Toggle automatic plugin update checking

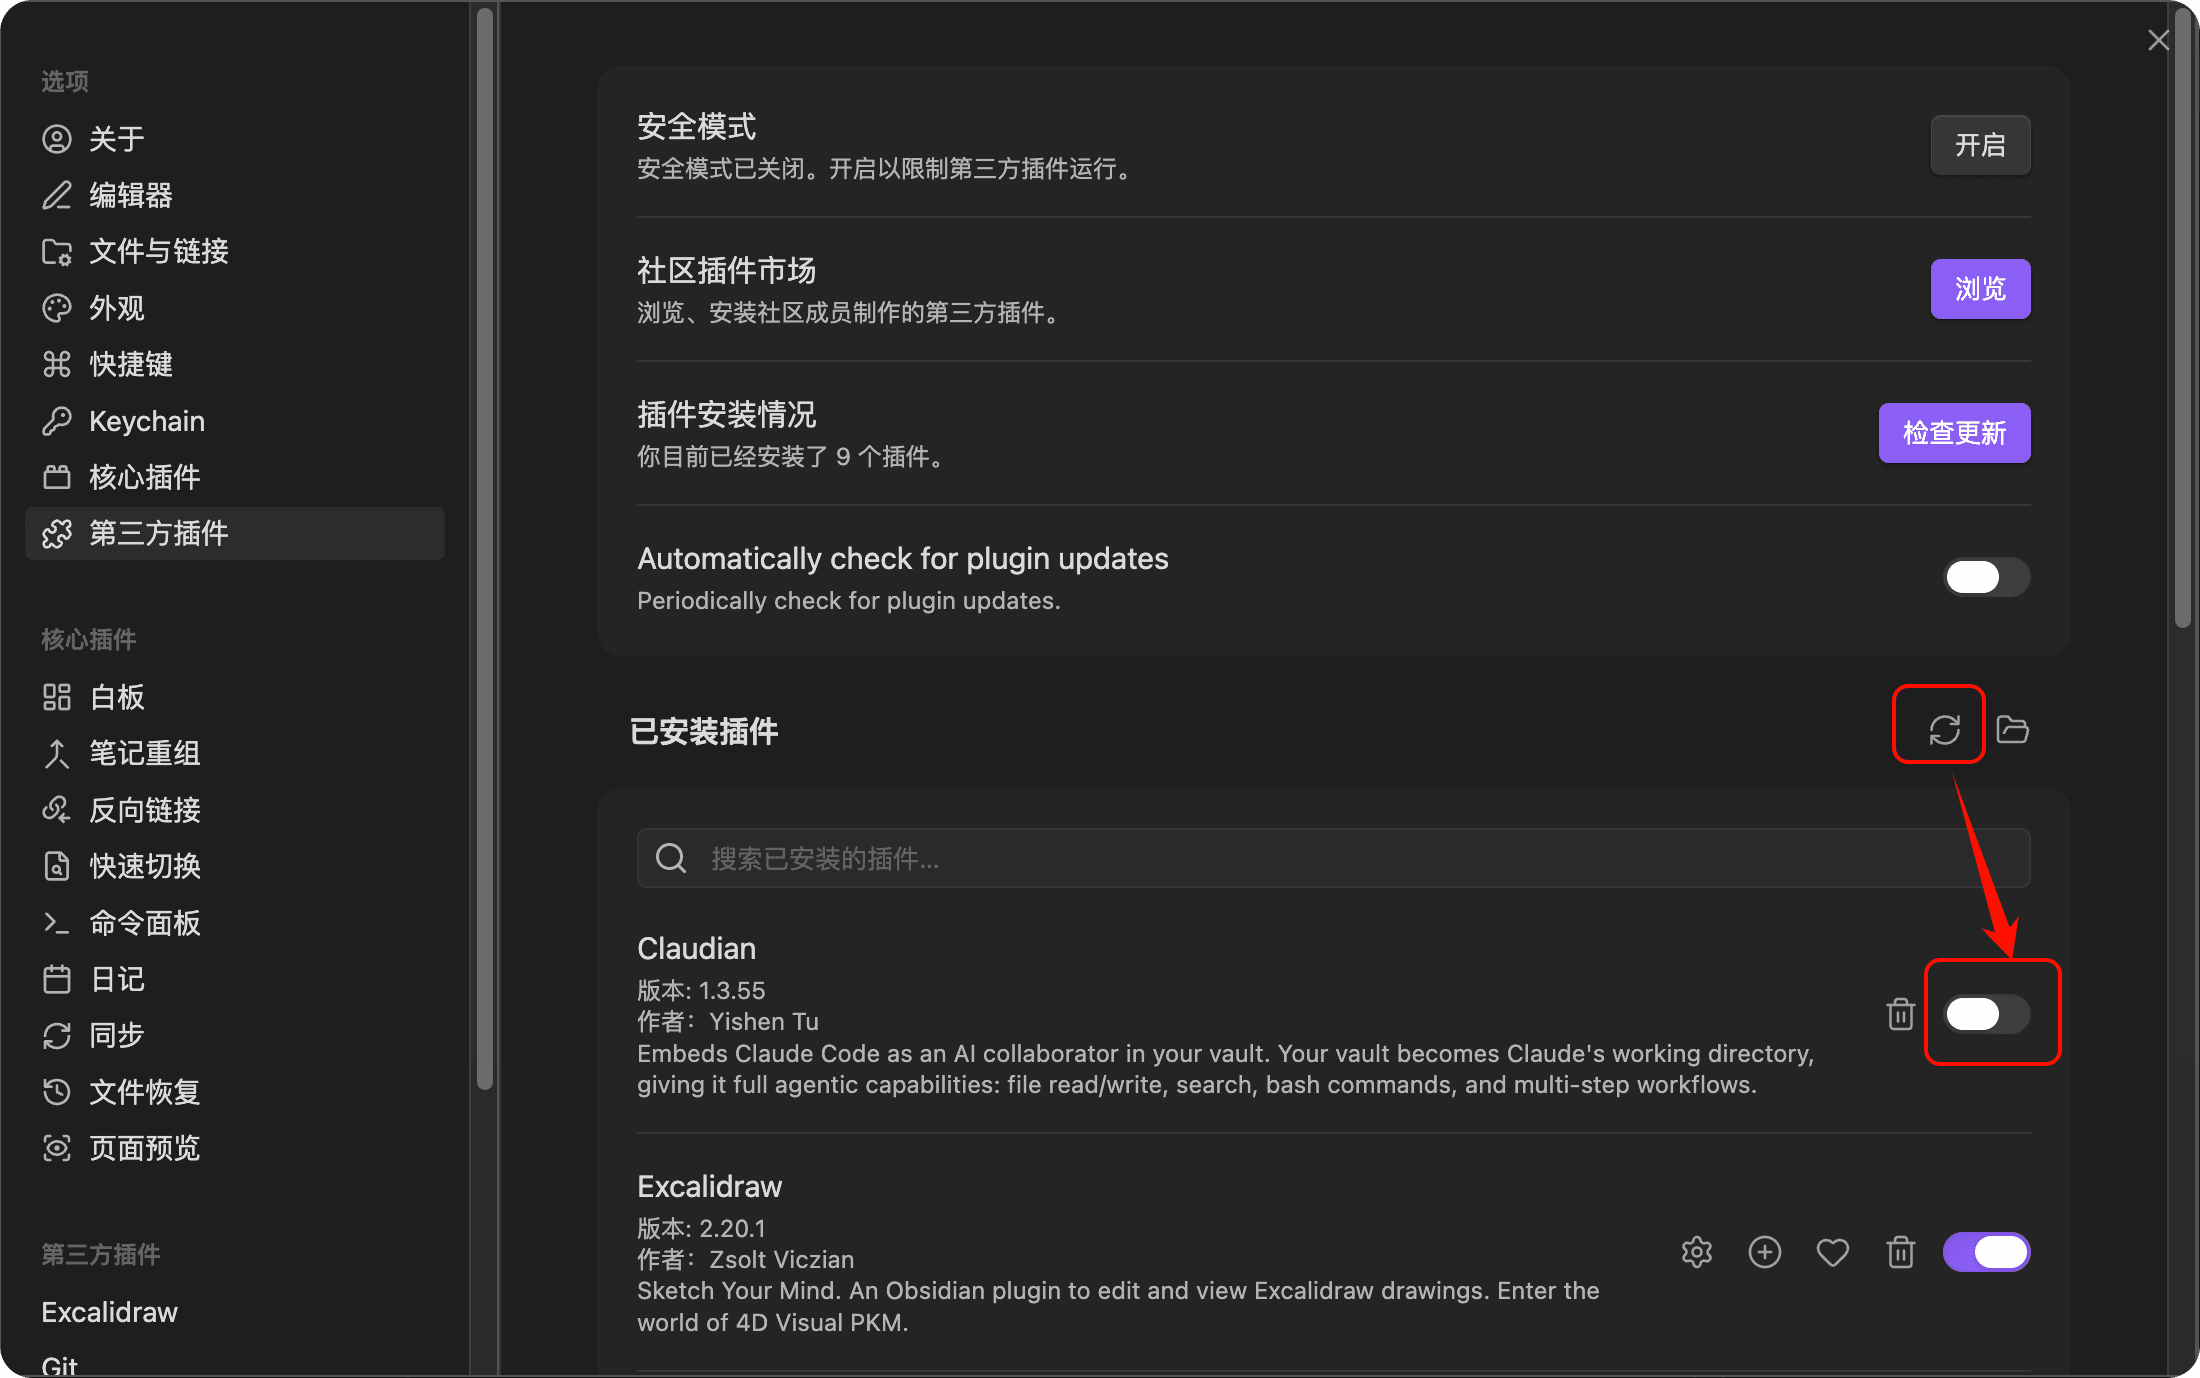click(1986, 577)
